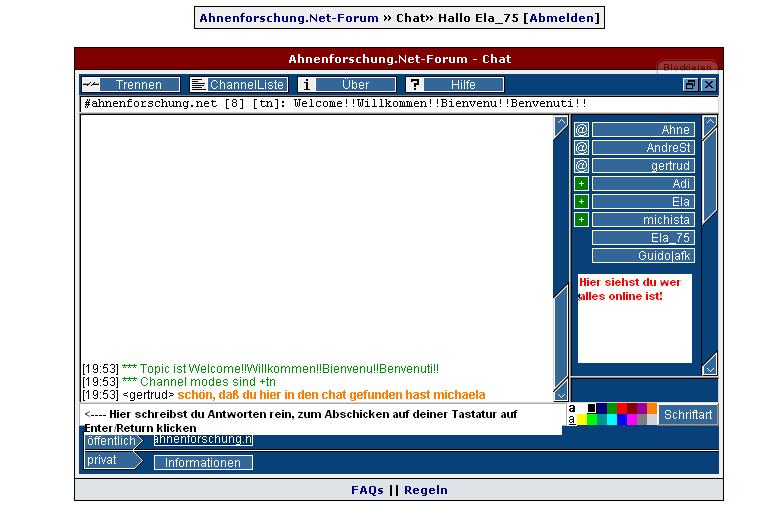Click the @ operator icon beside Ahne
The image size is (783, 514).
click(x=581, y=130)
